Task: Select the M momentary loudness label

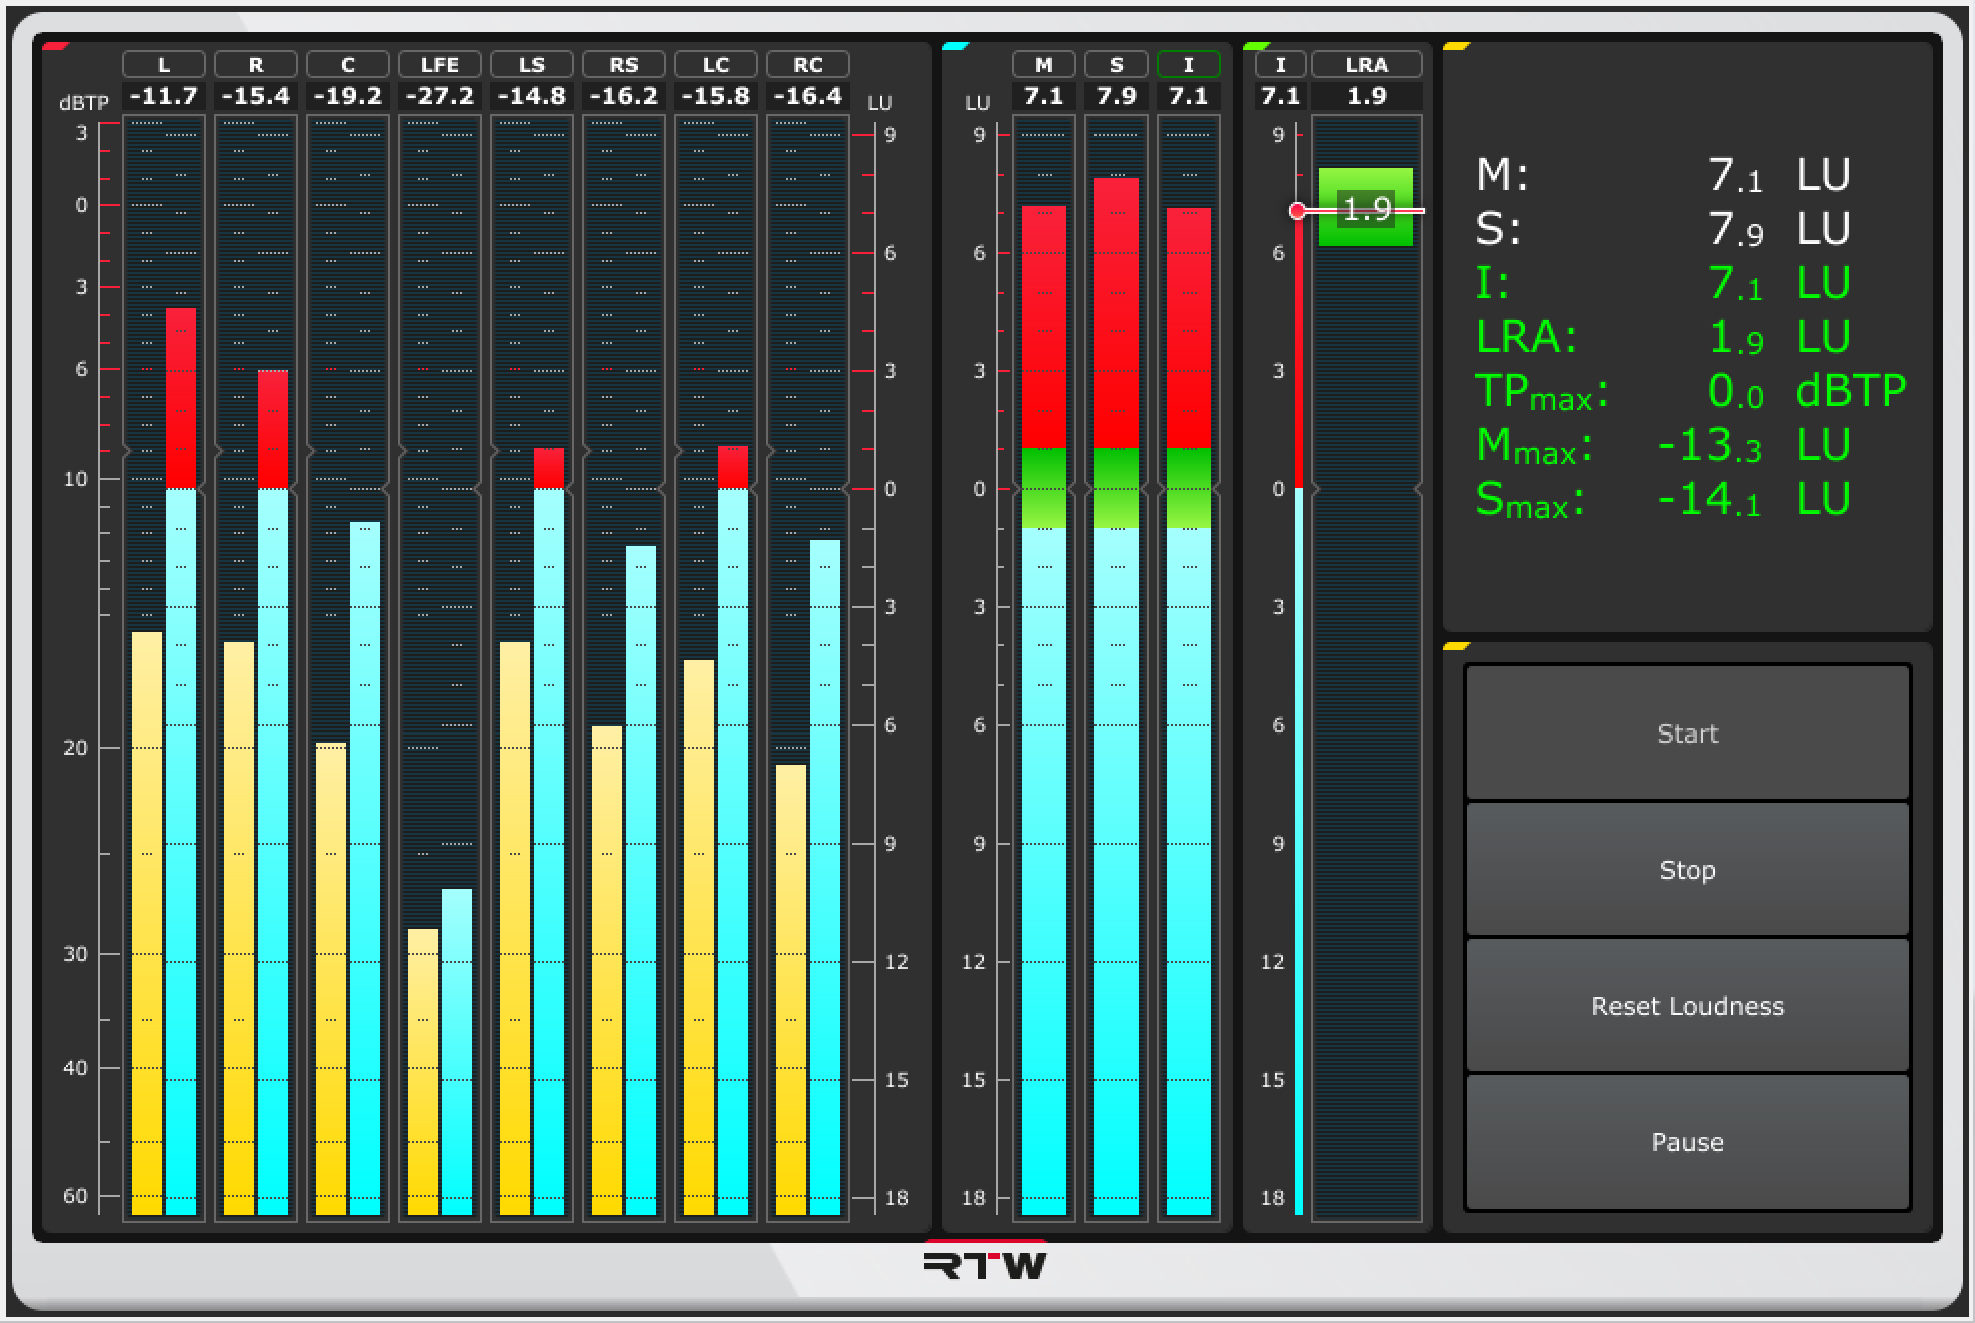Action: tap(1044, 64)
